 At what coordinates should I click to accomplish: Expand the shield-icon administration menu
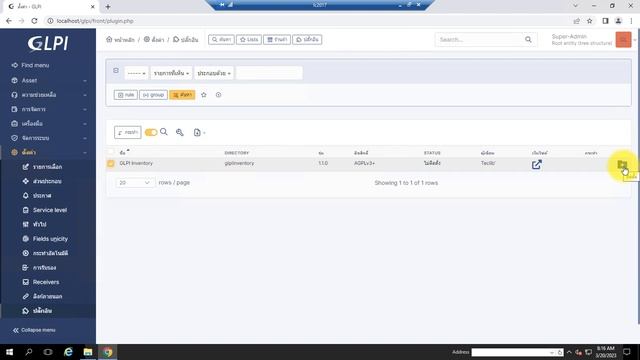[x=48, y=138]
